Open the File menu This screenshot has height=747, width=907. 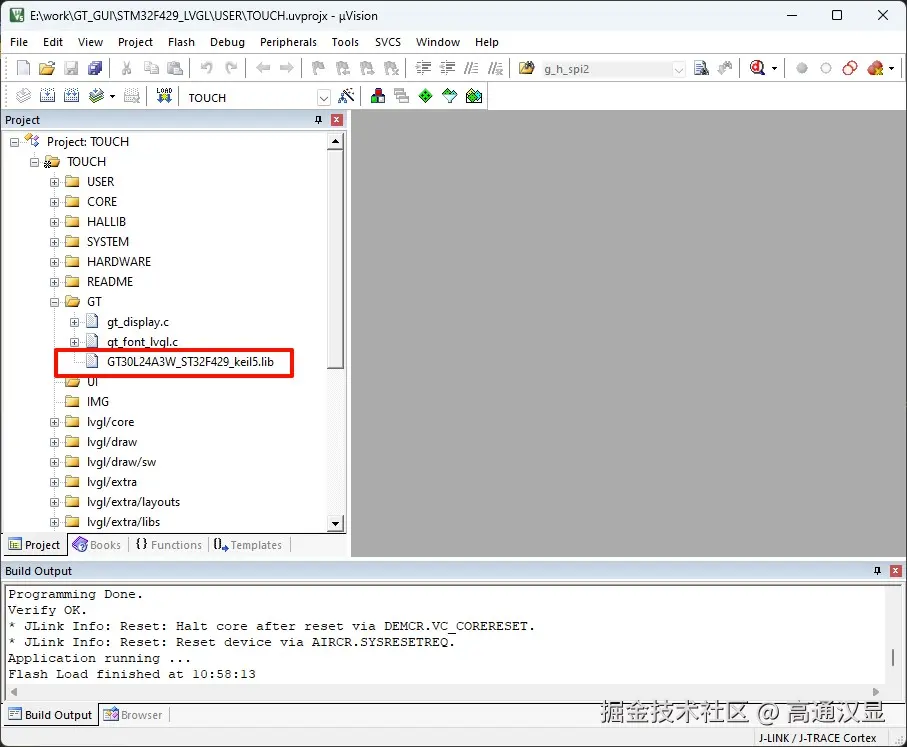coord(19,42)
